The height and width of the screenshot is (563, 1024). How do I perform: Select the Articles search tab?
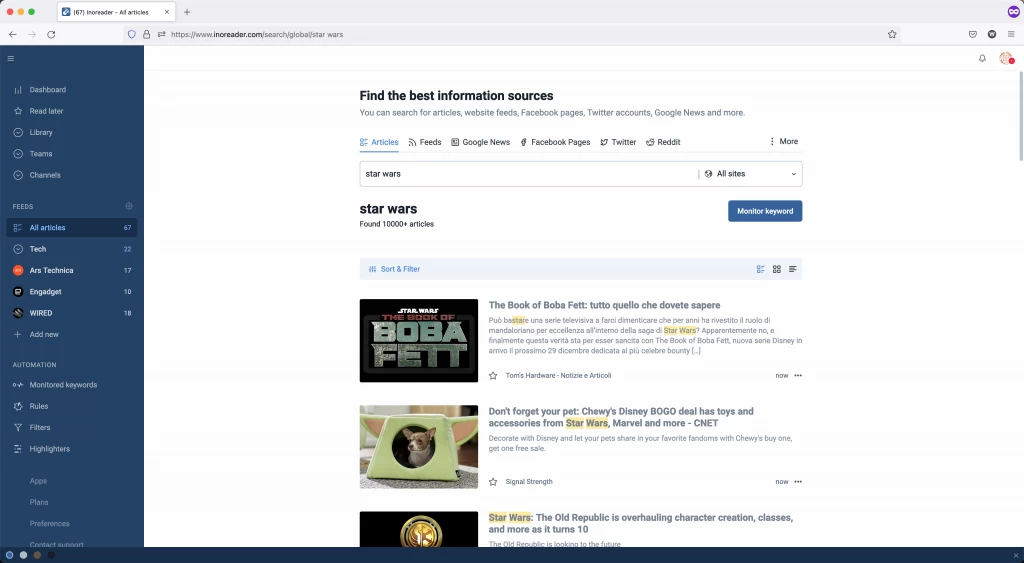pyautogui.click(x=379, y=142)
